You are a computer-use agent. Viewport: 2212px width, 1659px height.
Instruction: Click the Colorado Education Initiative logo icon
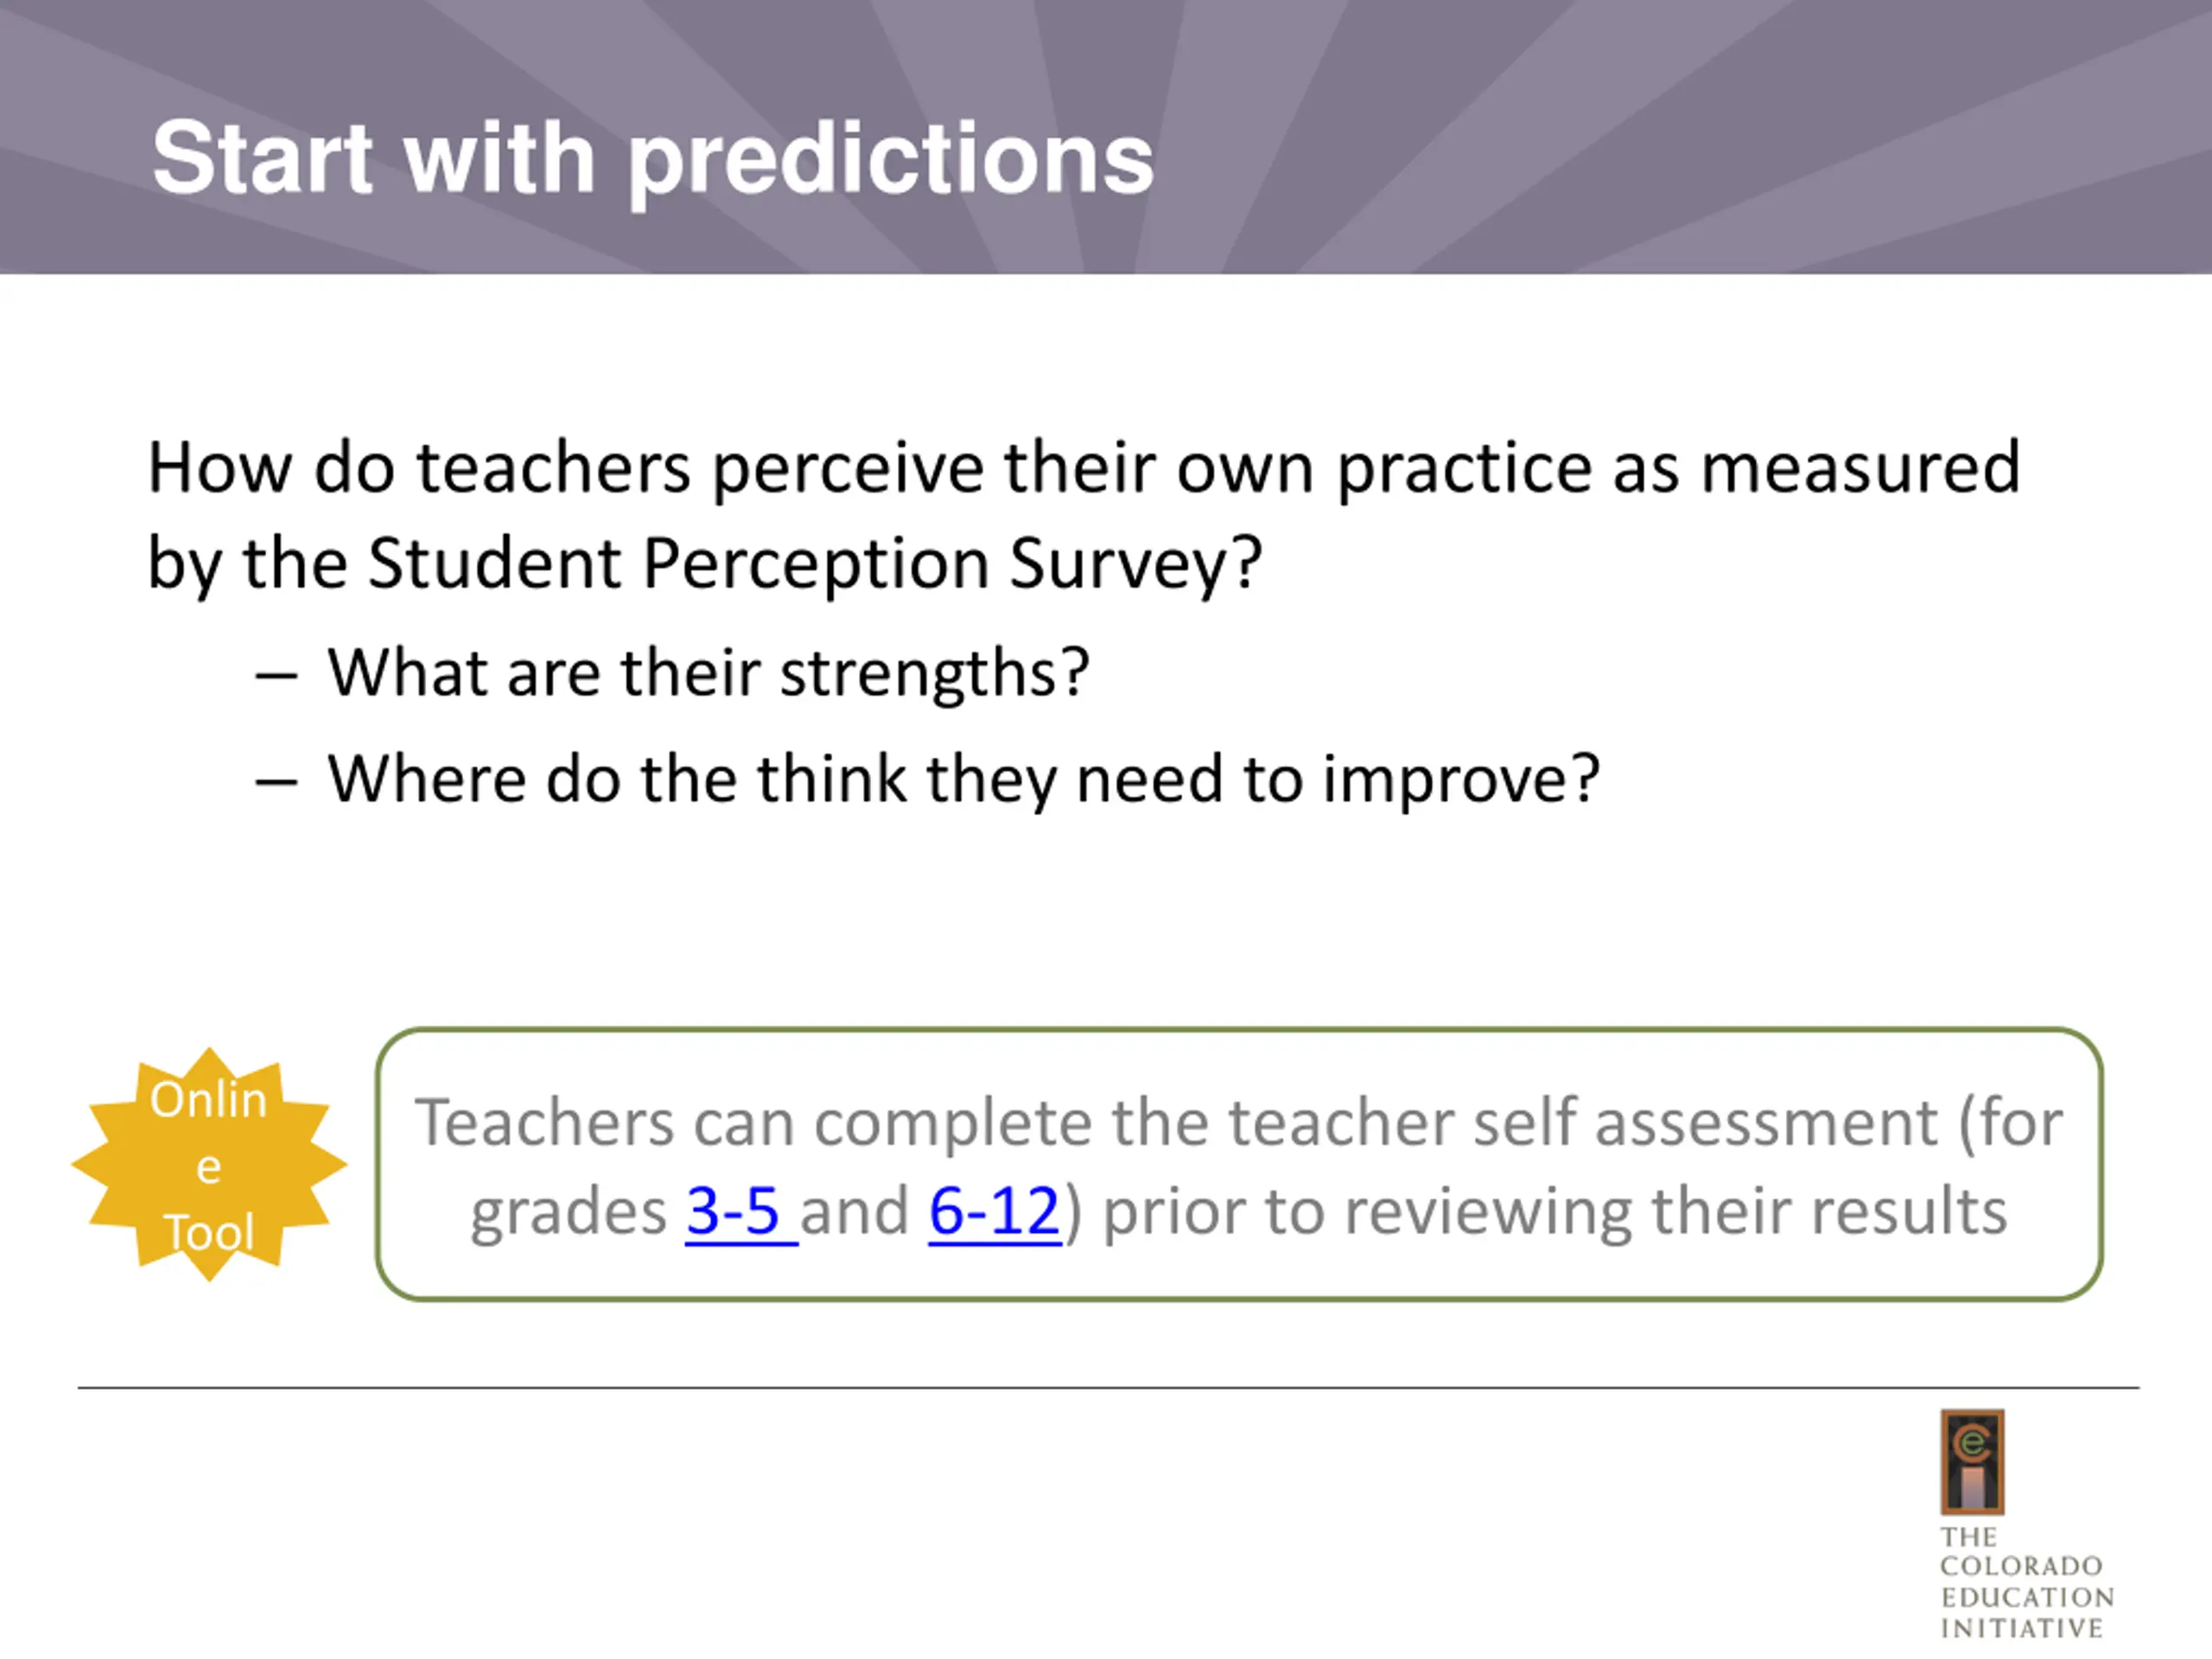[1972, 1462]
